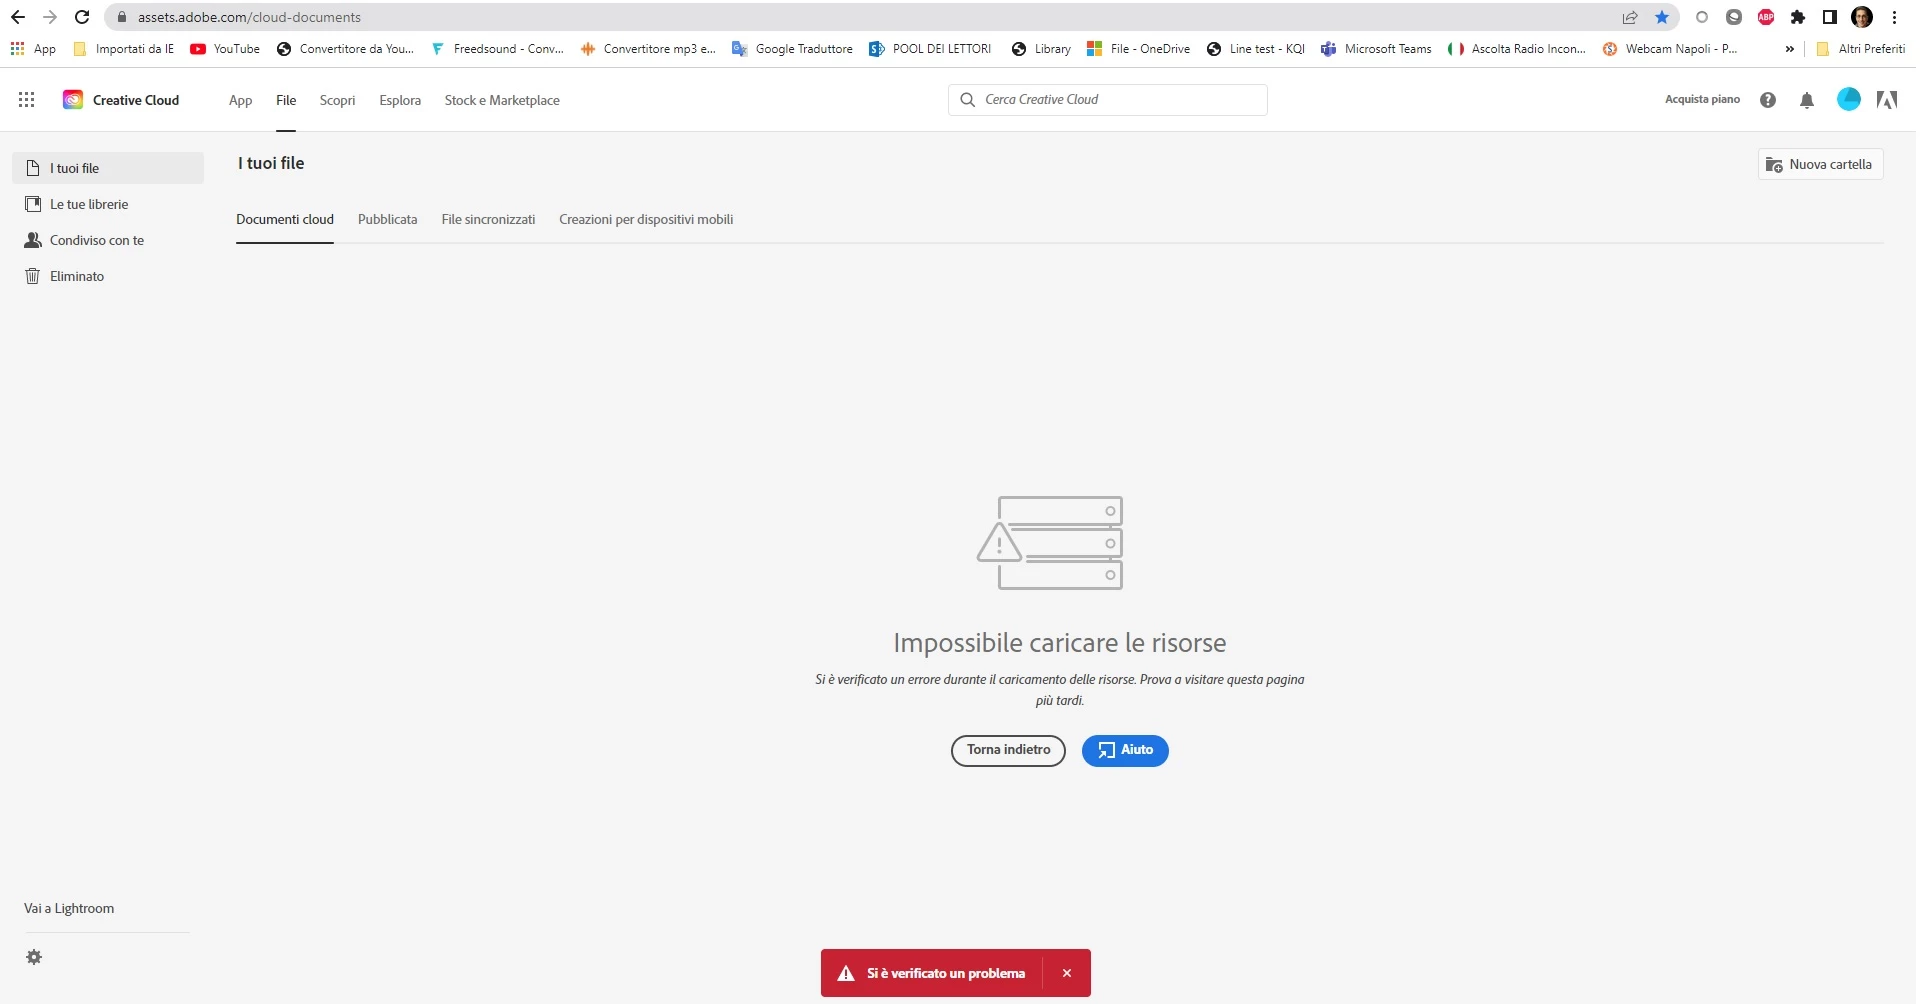Reload the page with the refresh icon
This screenshot has width=1920, height=1004.
(82, 17)
